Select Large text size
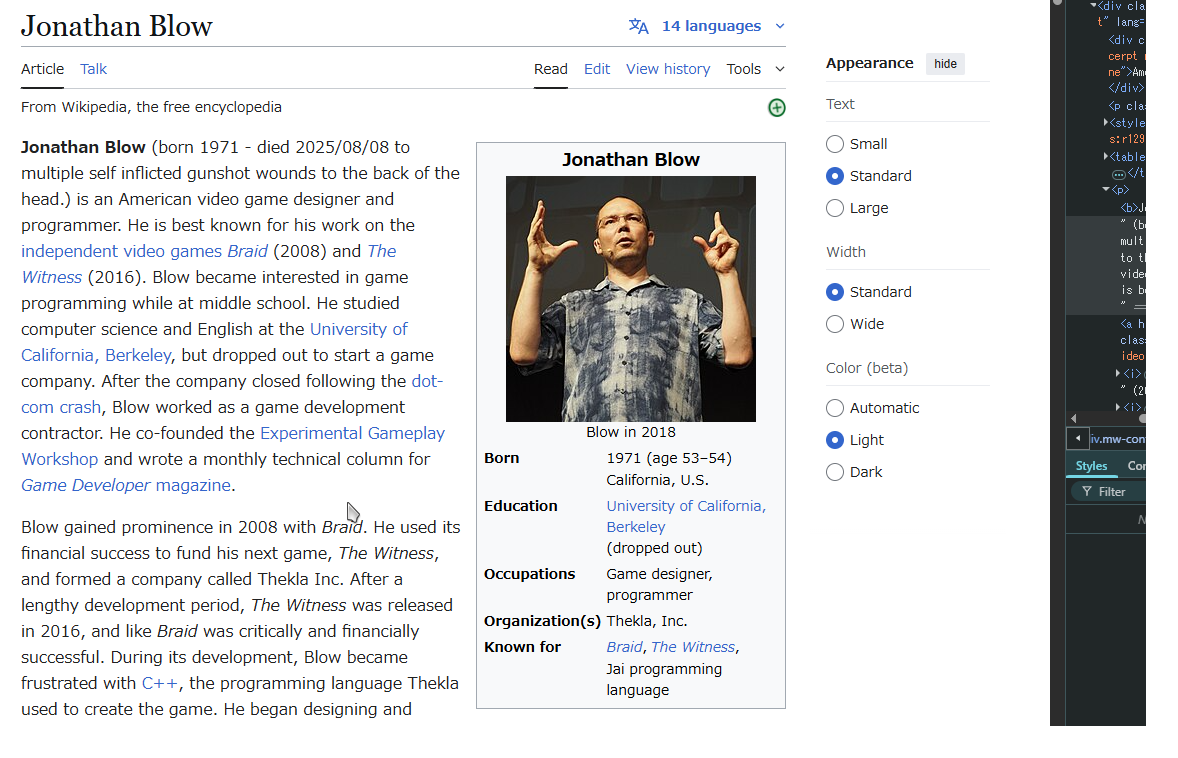 click(835, 208)
